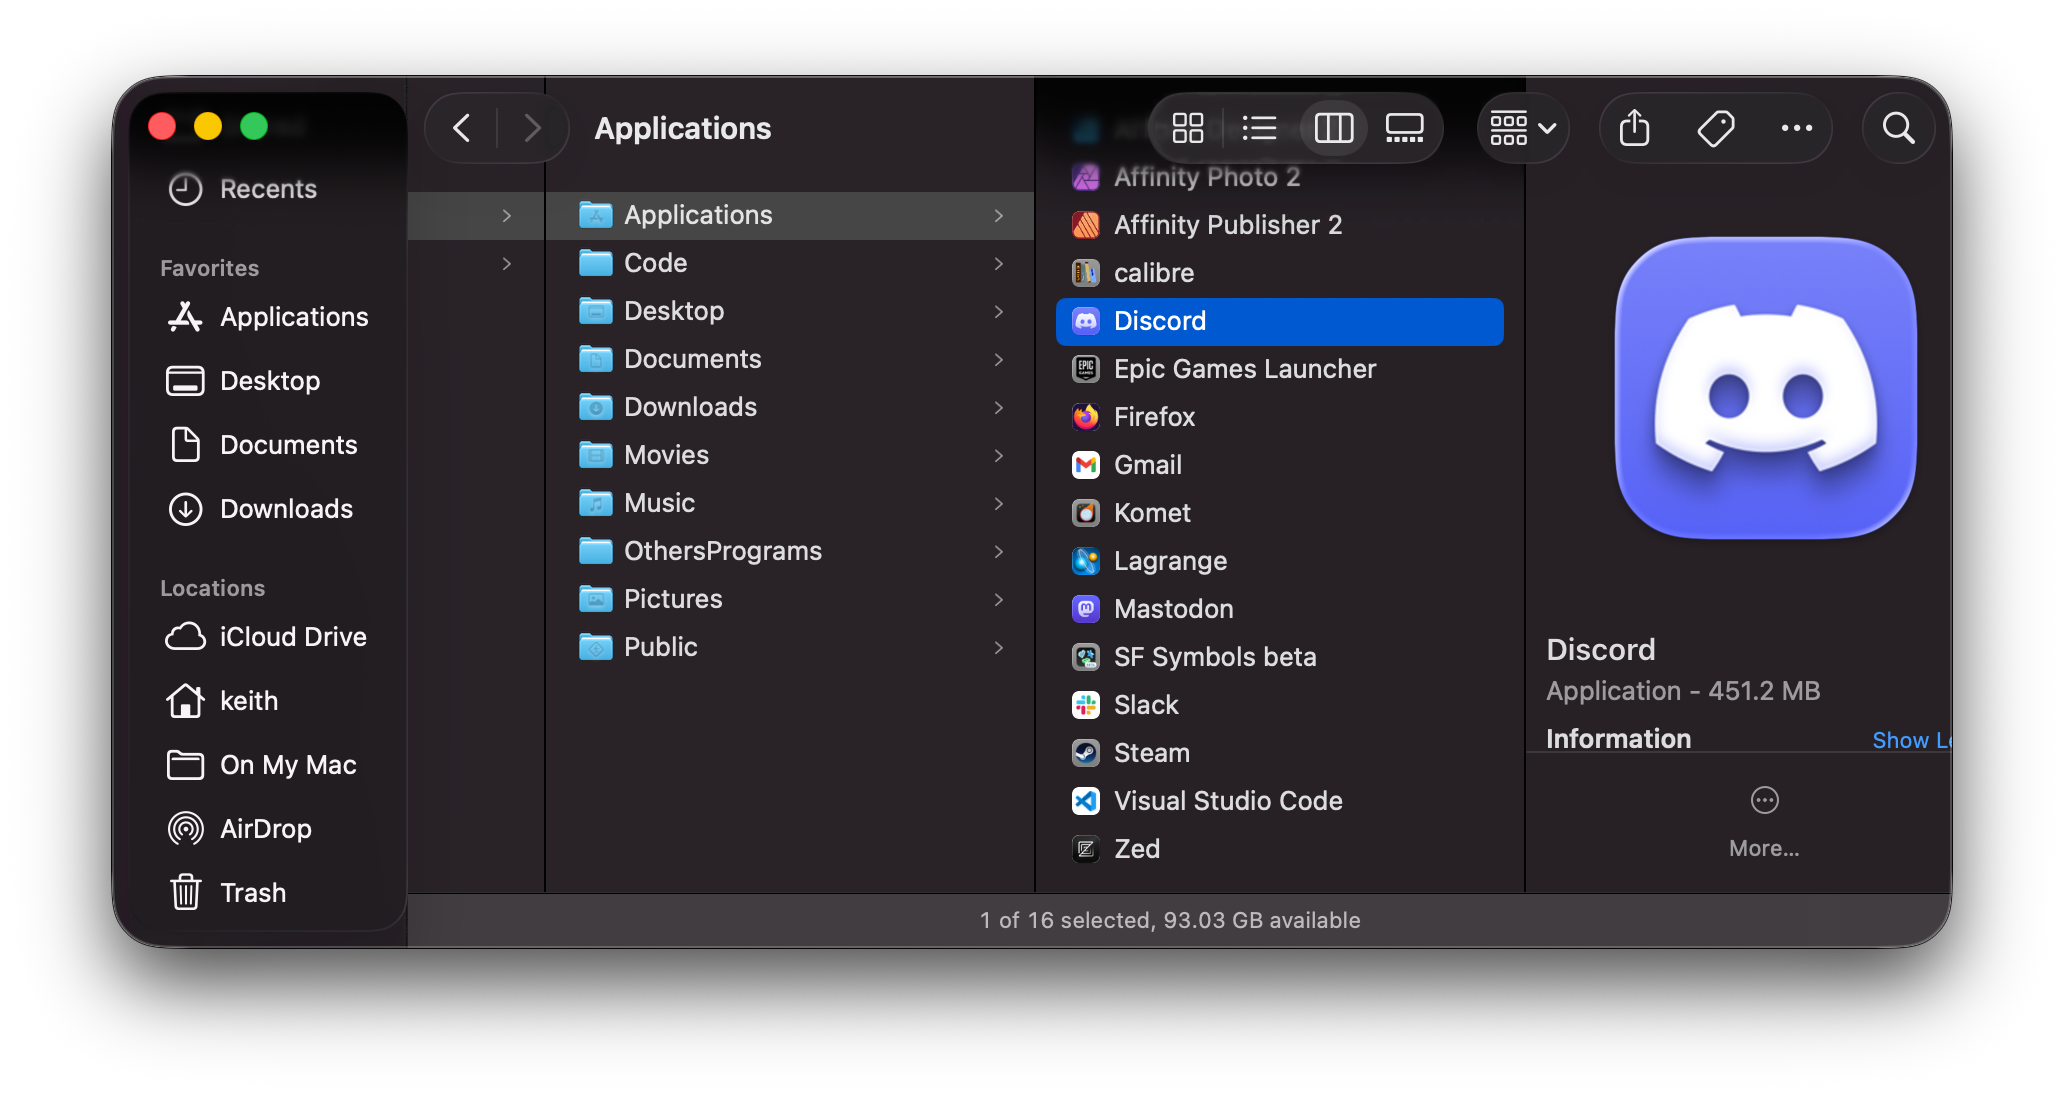Go forward with the right chevron

click(533, 128)
